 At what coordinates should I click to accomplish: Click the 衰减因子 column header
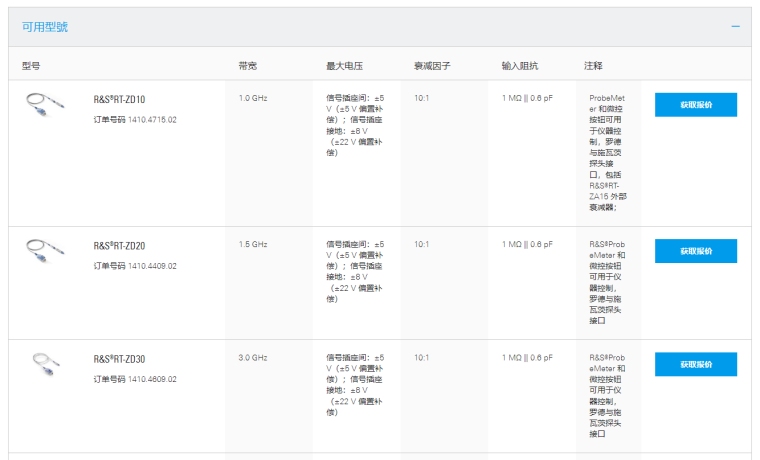(432, 65)
